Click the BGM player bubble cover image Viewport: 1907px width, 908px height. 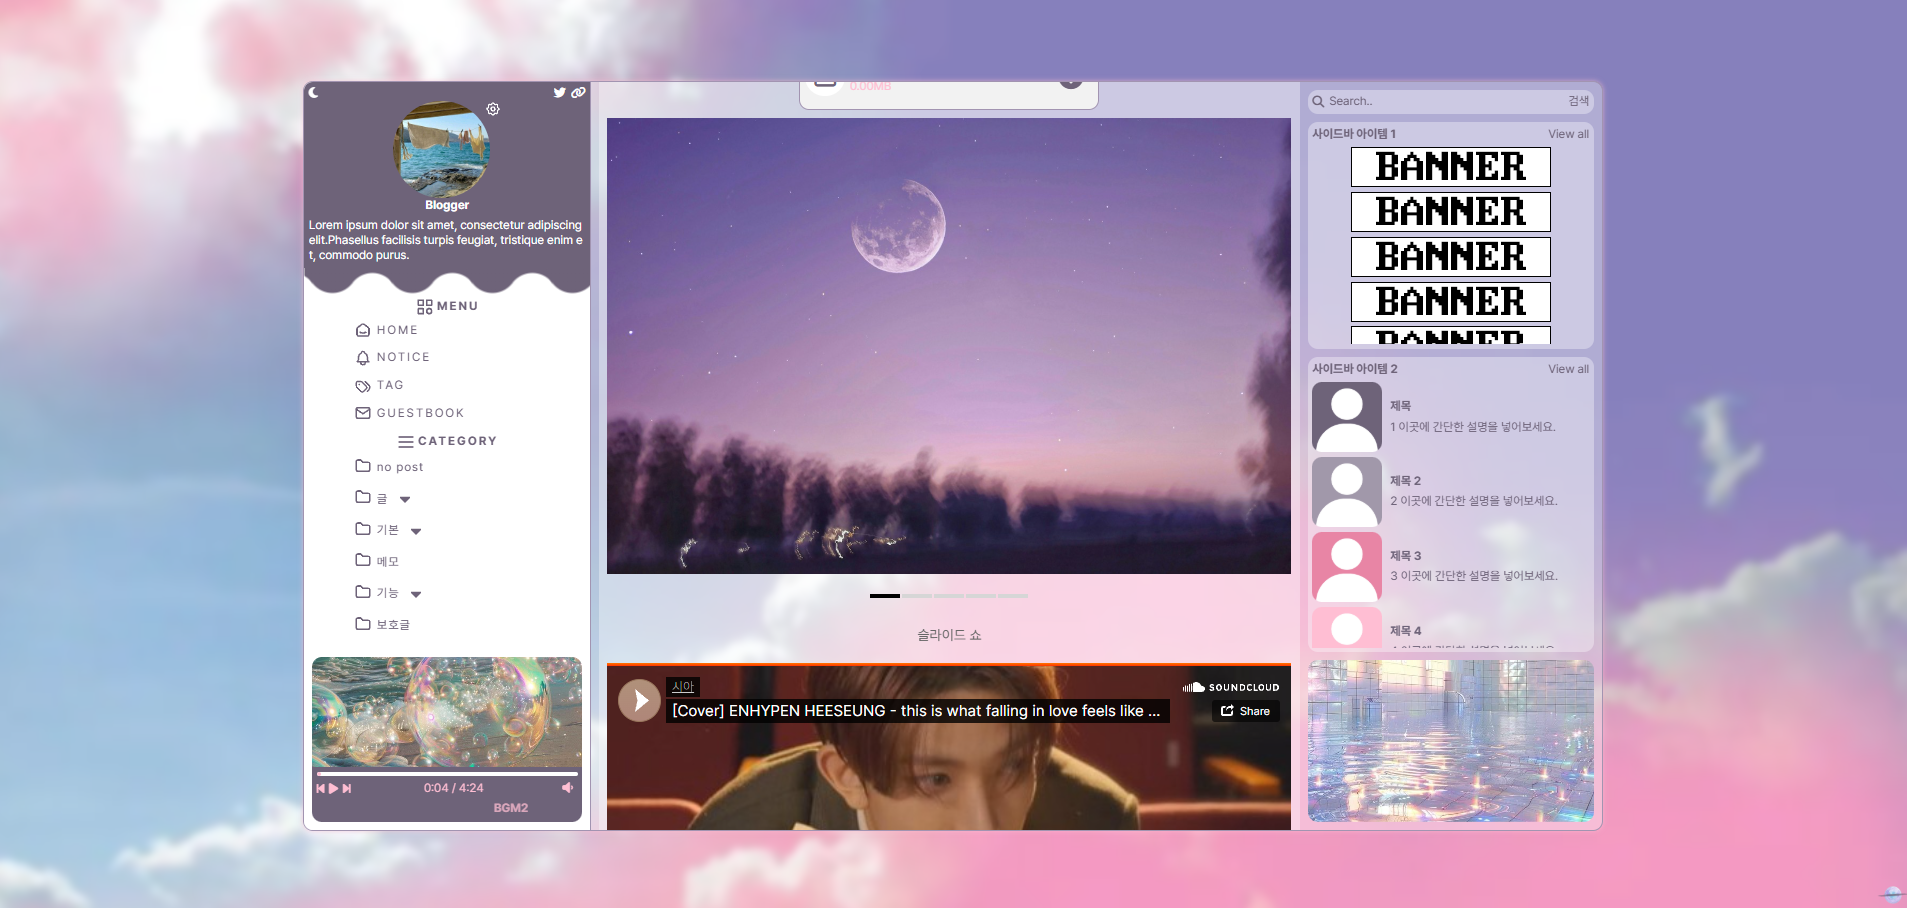pos(447,712)
